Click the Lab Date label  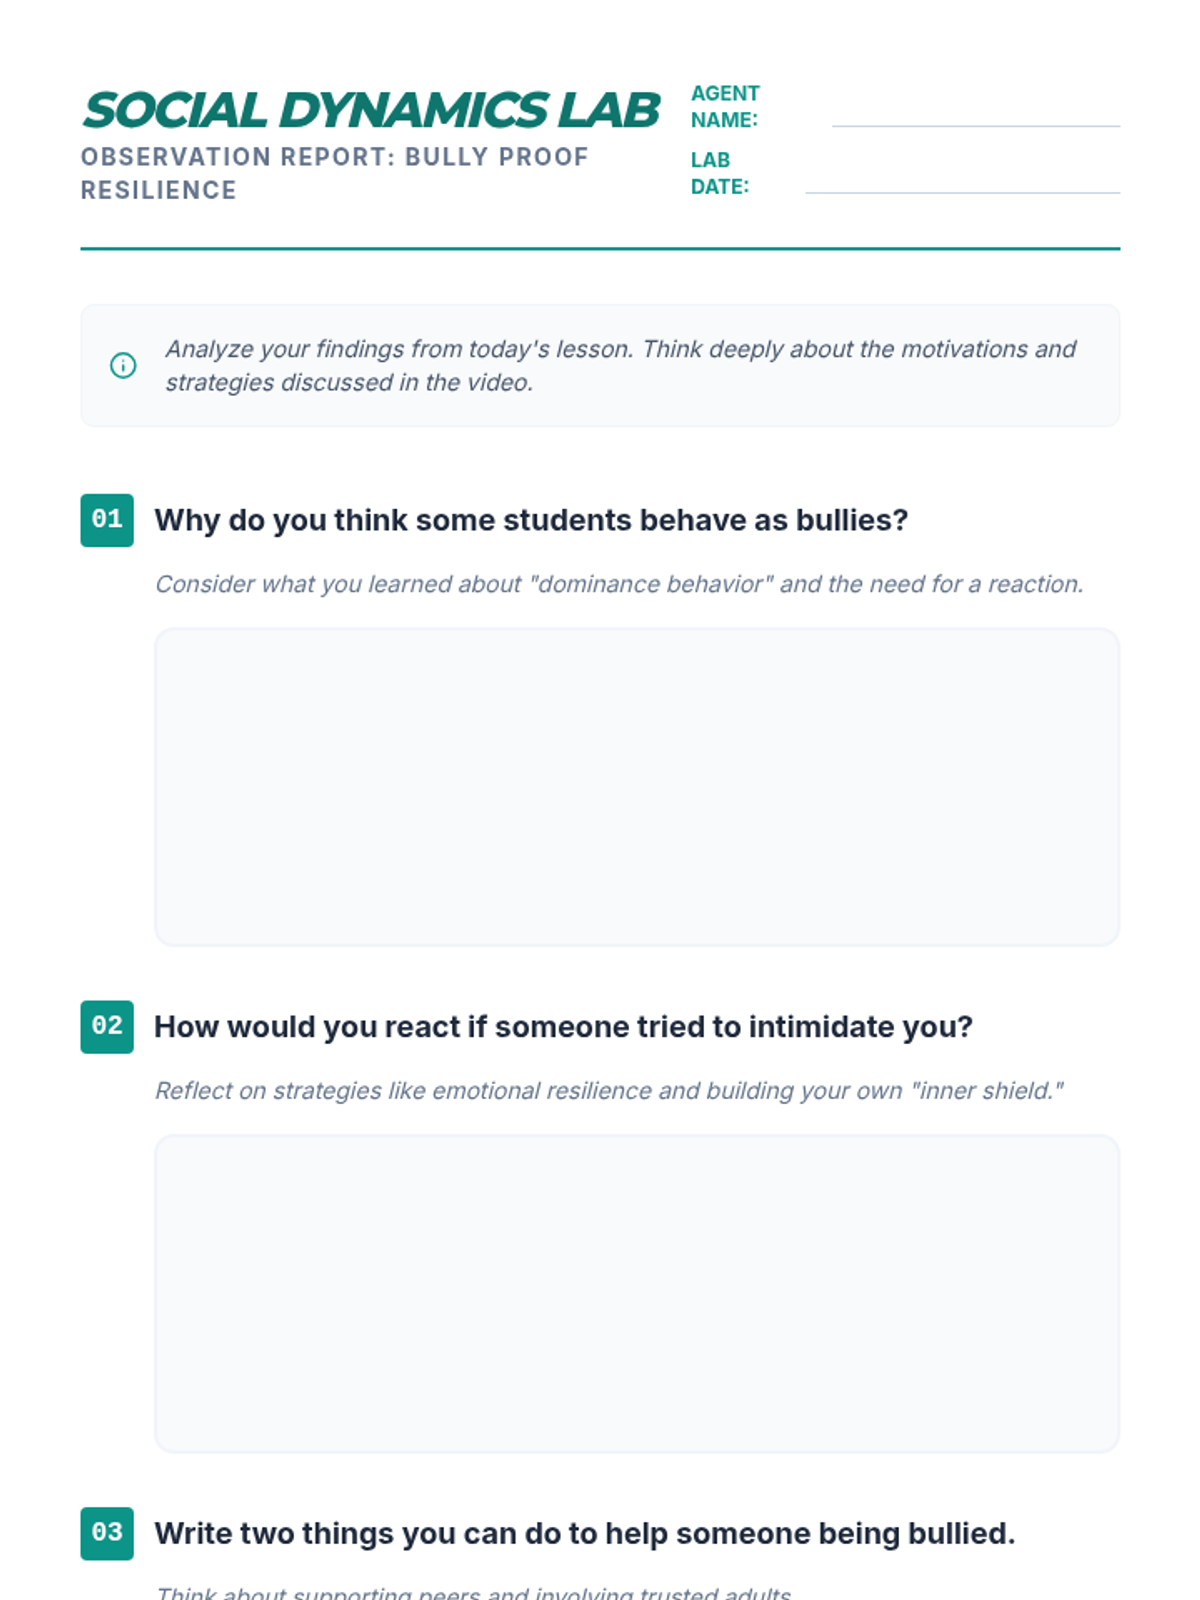pos(719,173)
